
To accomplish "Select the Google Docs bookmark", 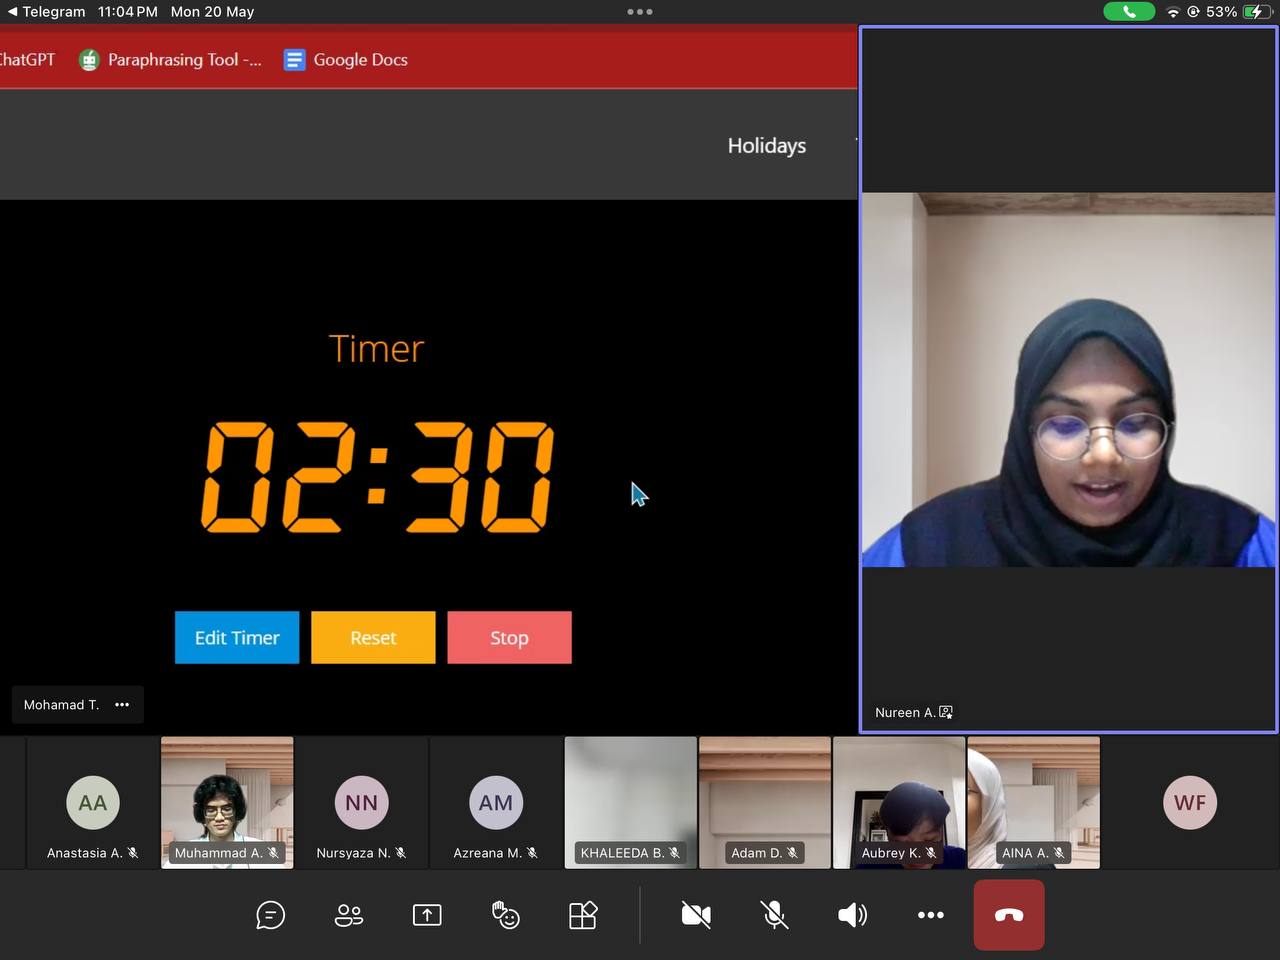I will point(346,60).
